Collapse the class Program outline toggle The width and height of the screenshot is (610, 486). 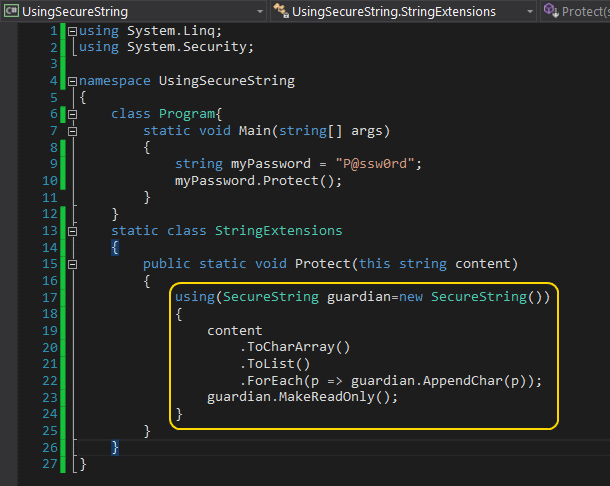pyautogui.click(x=72, y=114)
